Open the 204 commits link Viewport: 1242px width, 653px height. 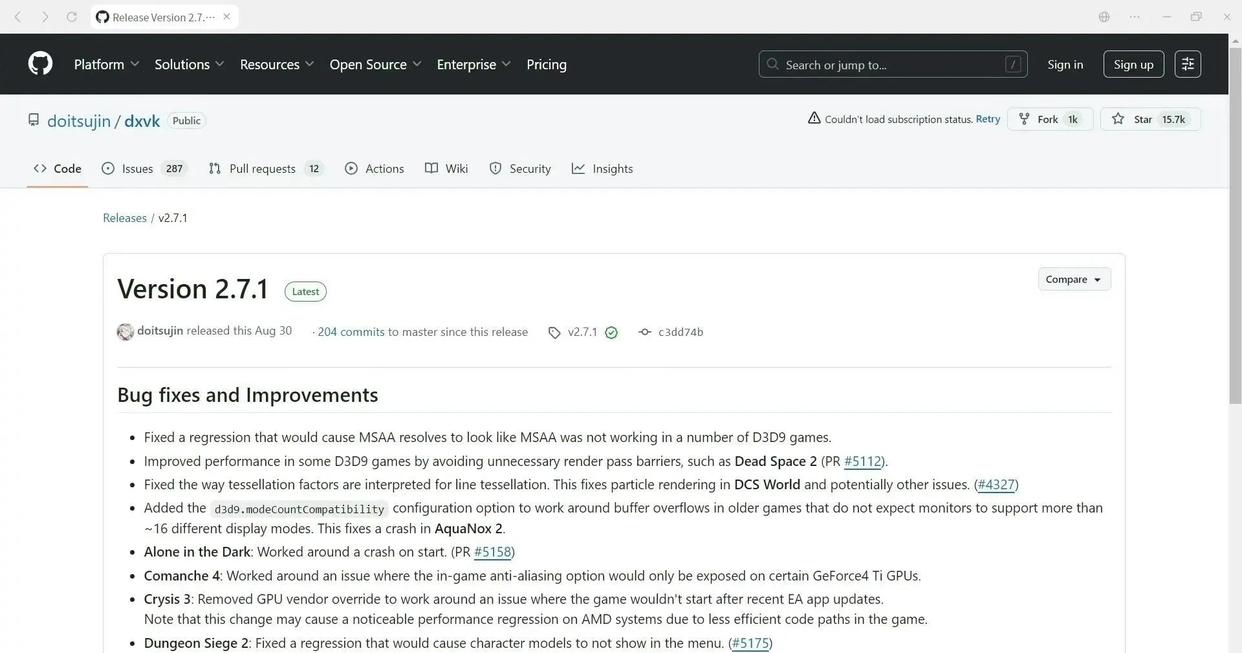point(351,332)
